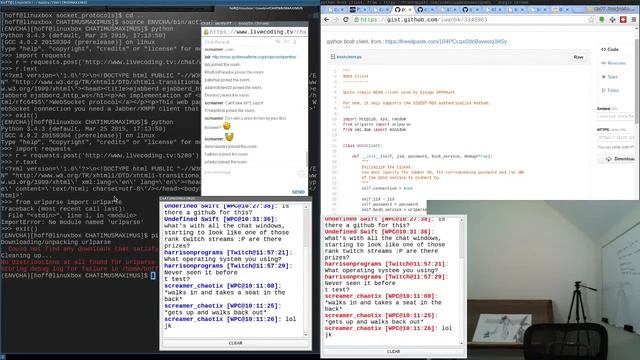
Task: Open Stars in the gist sidebar
Action: tap(610, 77)
